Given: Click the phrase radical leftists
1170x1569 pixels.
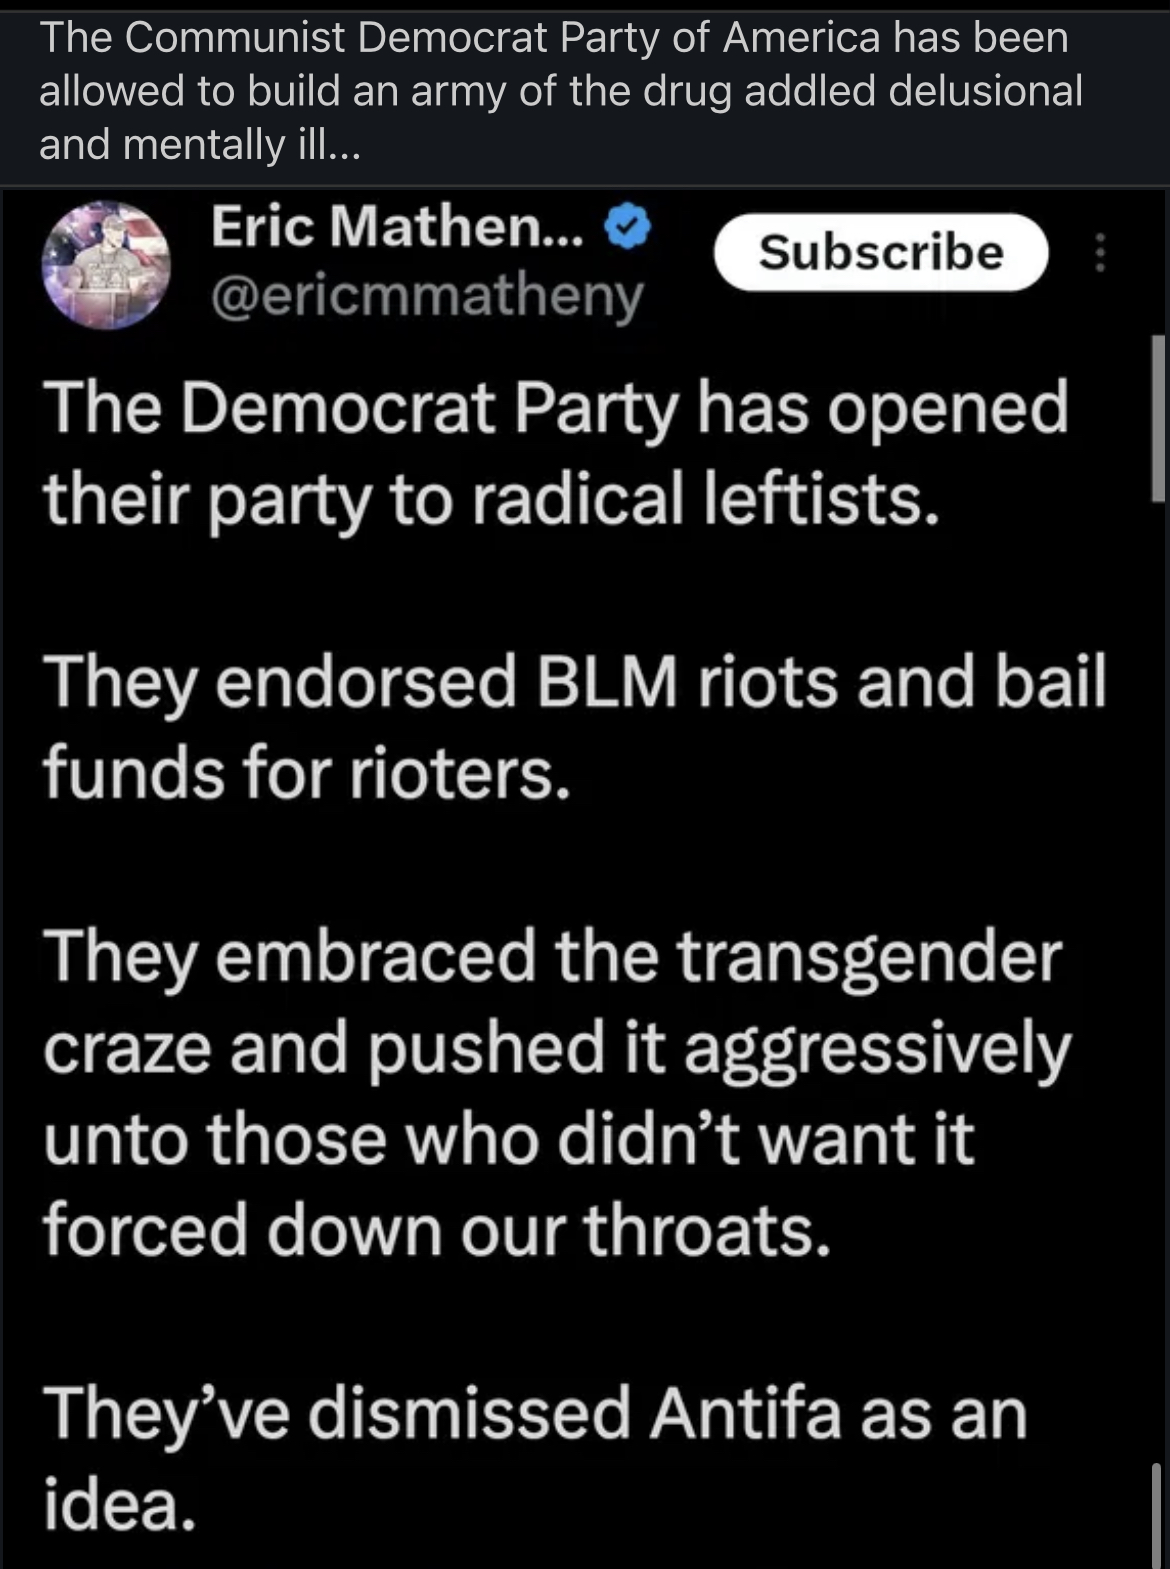Looking at the screenshot, I should click(705, 499).
